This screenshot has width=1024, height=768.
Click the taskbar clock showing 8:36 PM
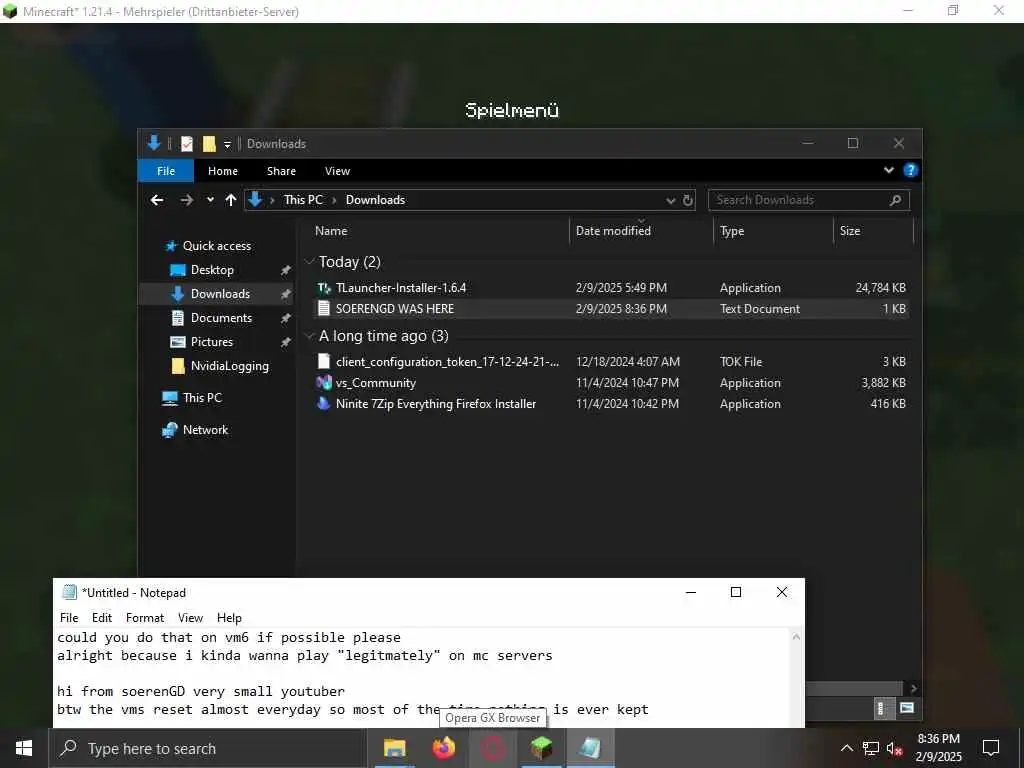(x=938, y=748)
